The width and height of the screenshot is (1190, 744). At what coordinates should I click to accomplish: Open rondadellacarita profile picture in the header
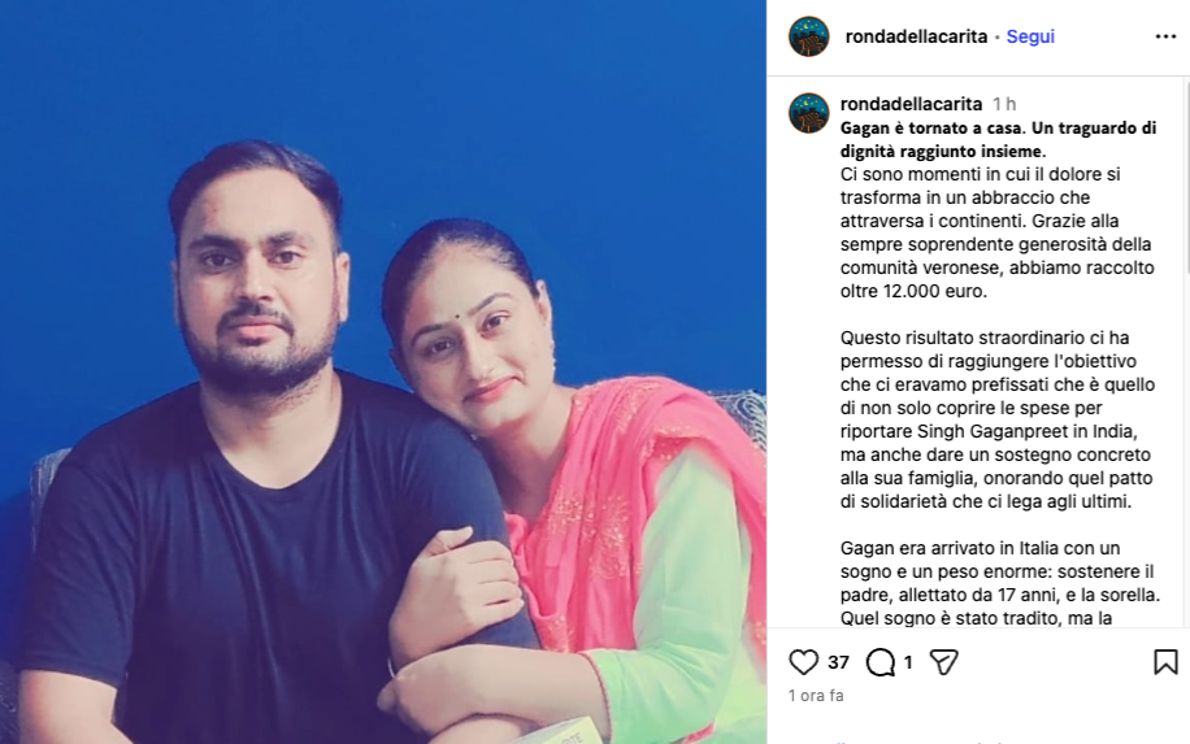pyautogui.click(x=808, y=36)
